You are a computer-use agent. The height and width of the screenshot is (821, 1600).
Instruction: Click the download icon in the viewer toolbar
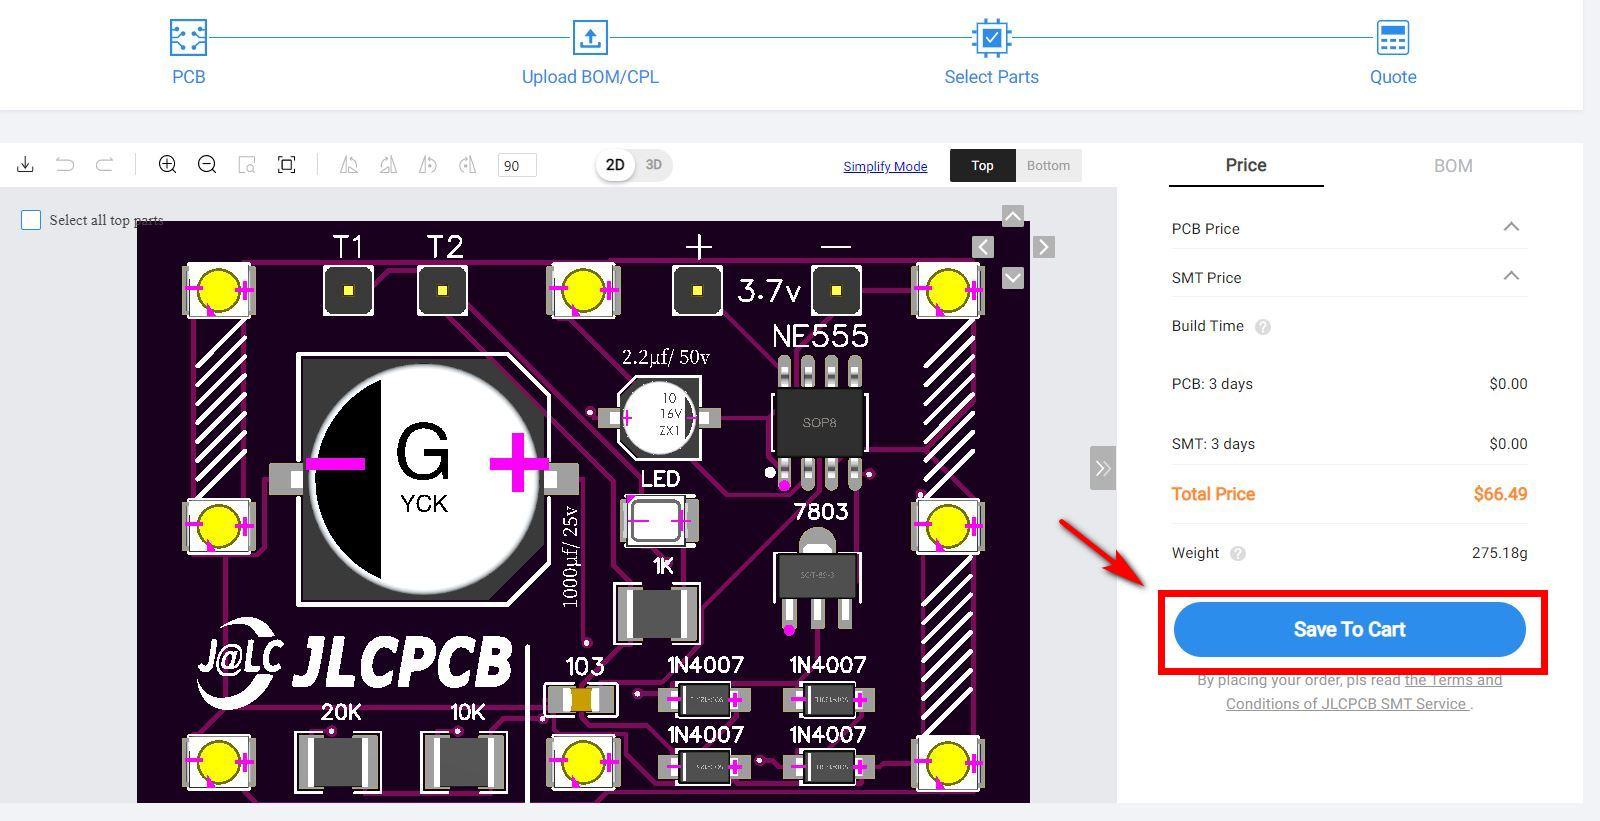pos(26,164)
